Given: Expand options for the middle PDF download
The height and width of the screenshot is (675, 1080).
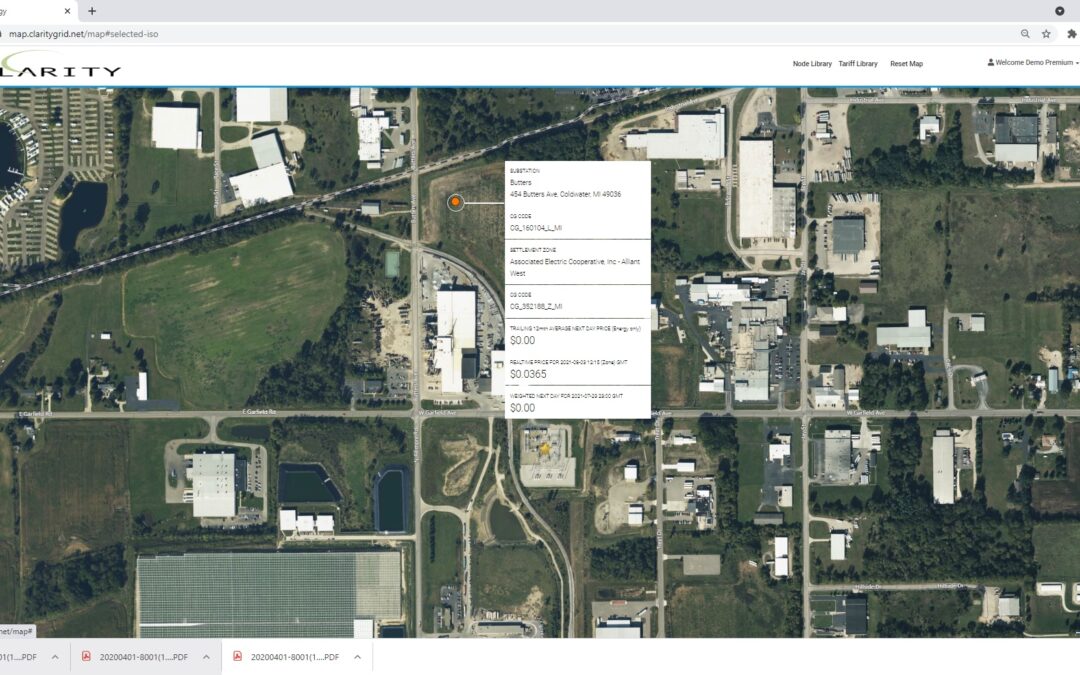Looking at the screenshot, I should pyautogui.click(x=206, y=657).
